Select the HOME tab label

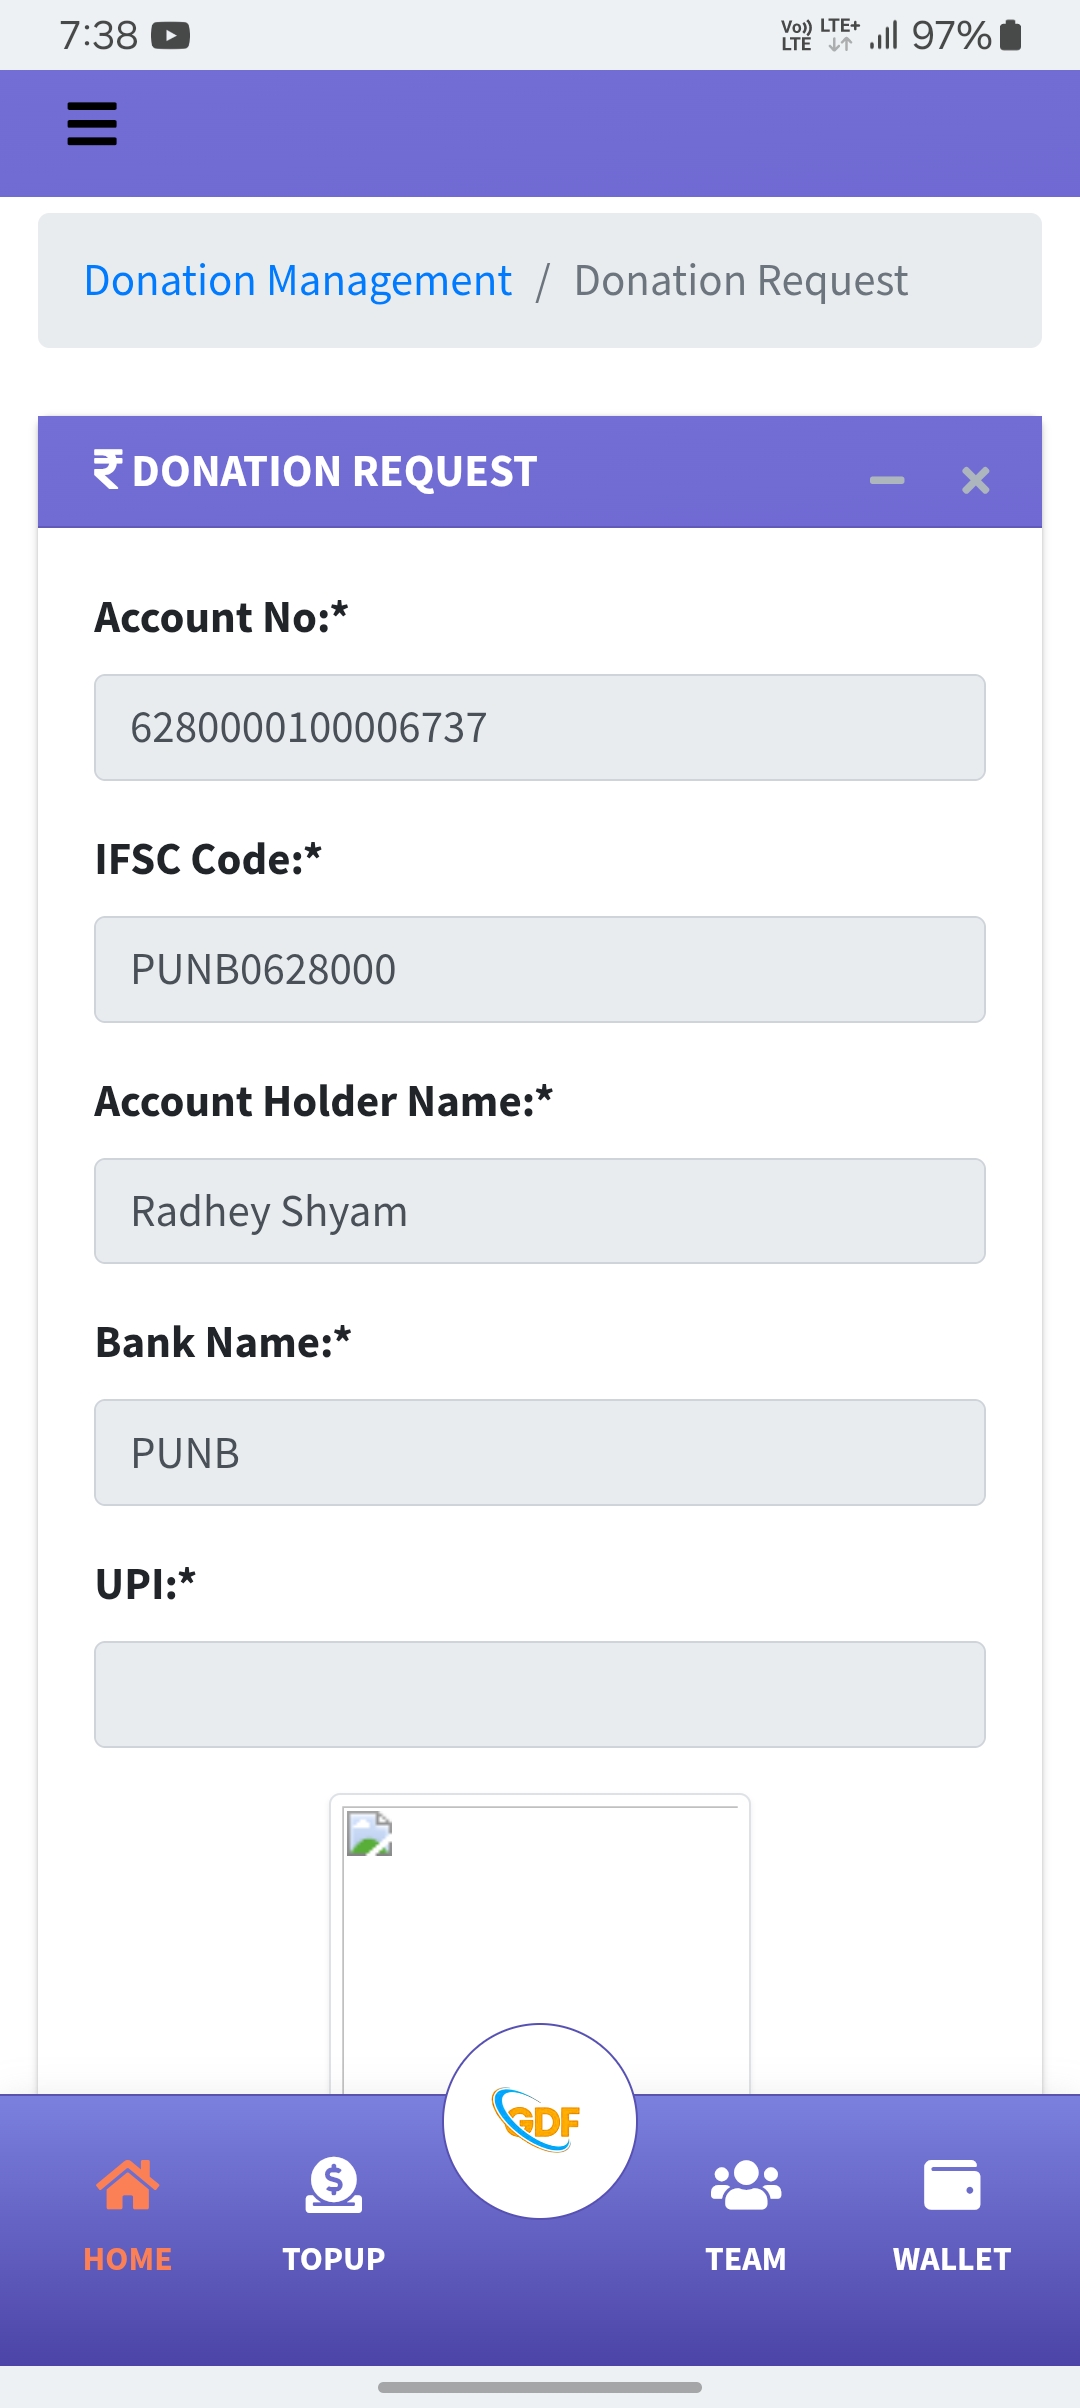click(128, 2259)
